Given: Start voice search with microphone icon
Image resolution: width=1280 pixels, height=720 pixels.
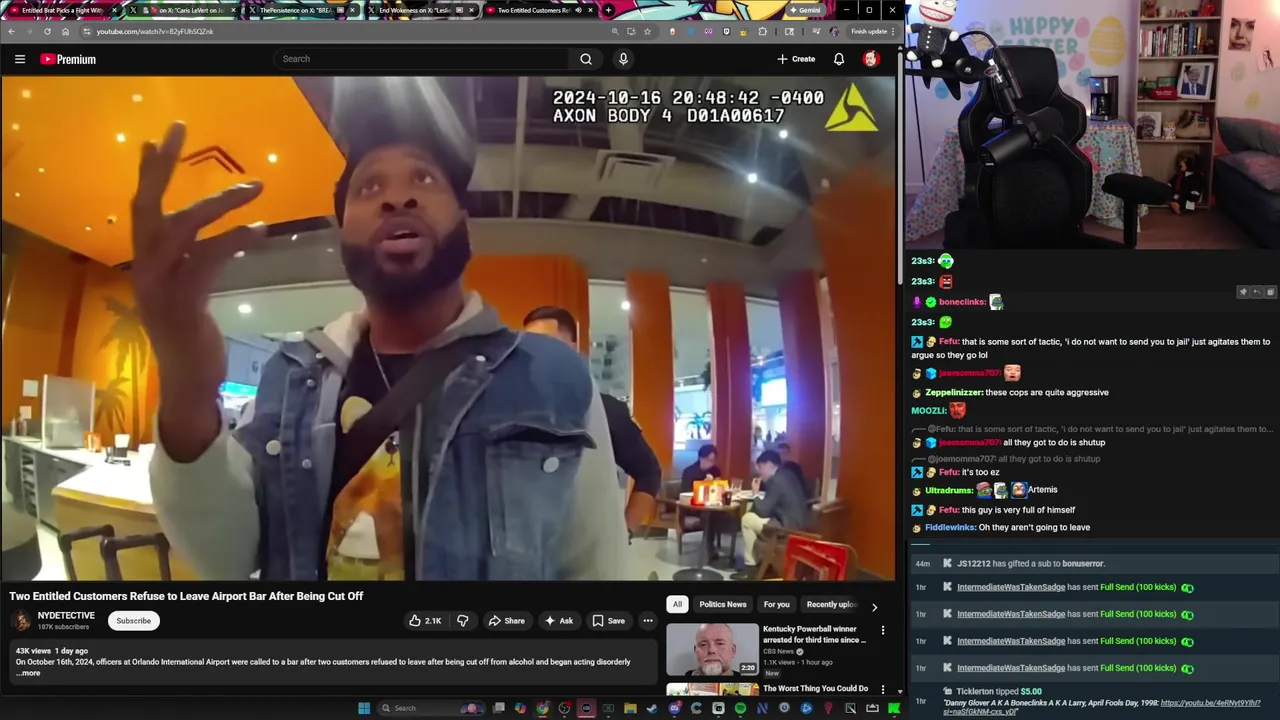Looking at the screenshot, I should coord(623,59).
